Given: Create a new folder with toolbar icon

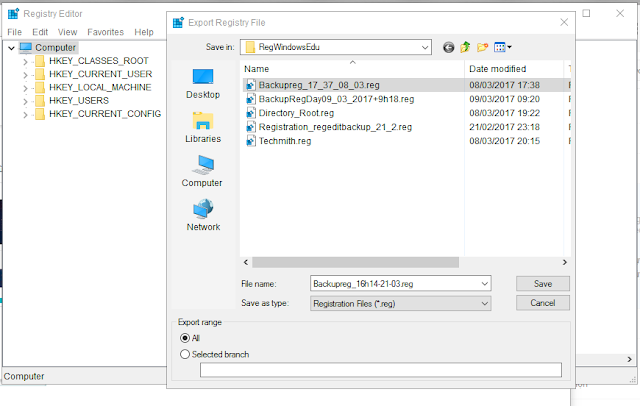Looking at the screenshot, I should tap(482, 47).
